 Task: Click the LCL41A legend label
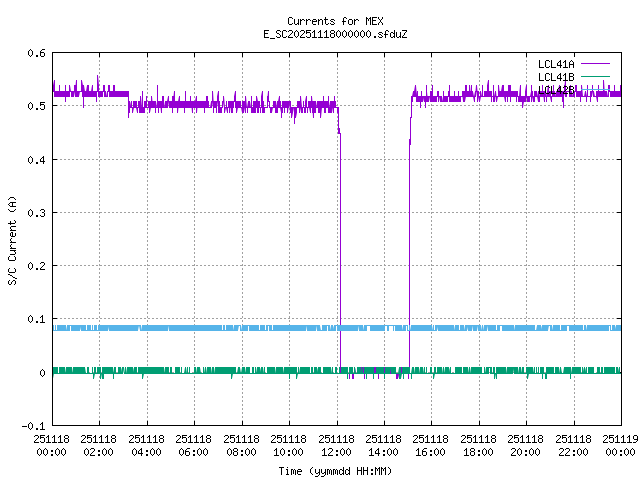point(554,64)
